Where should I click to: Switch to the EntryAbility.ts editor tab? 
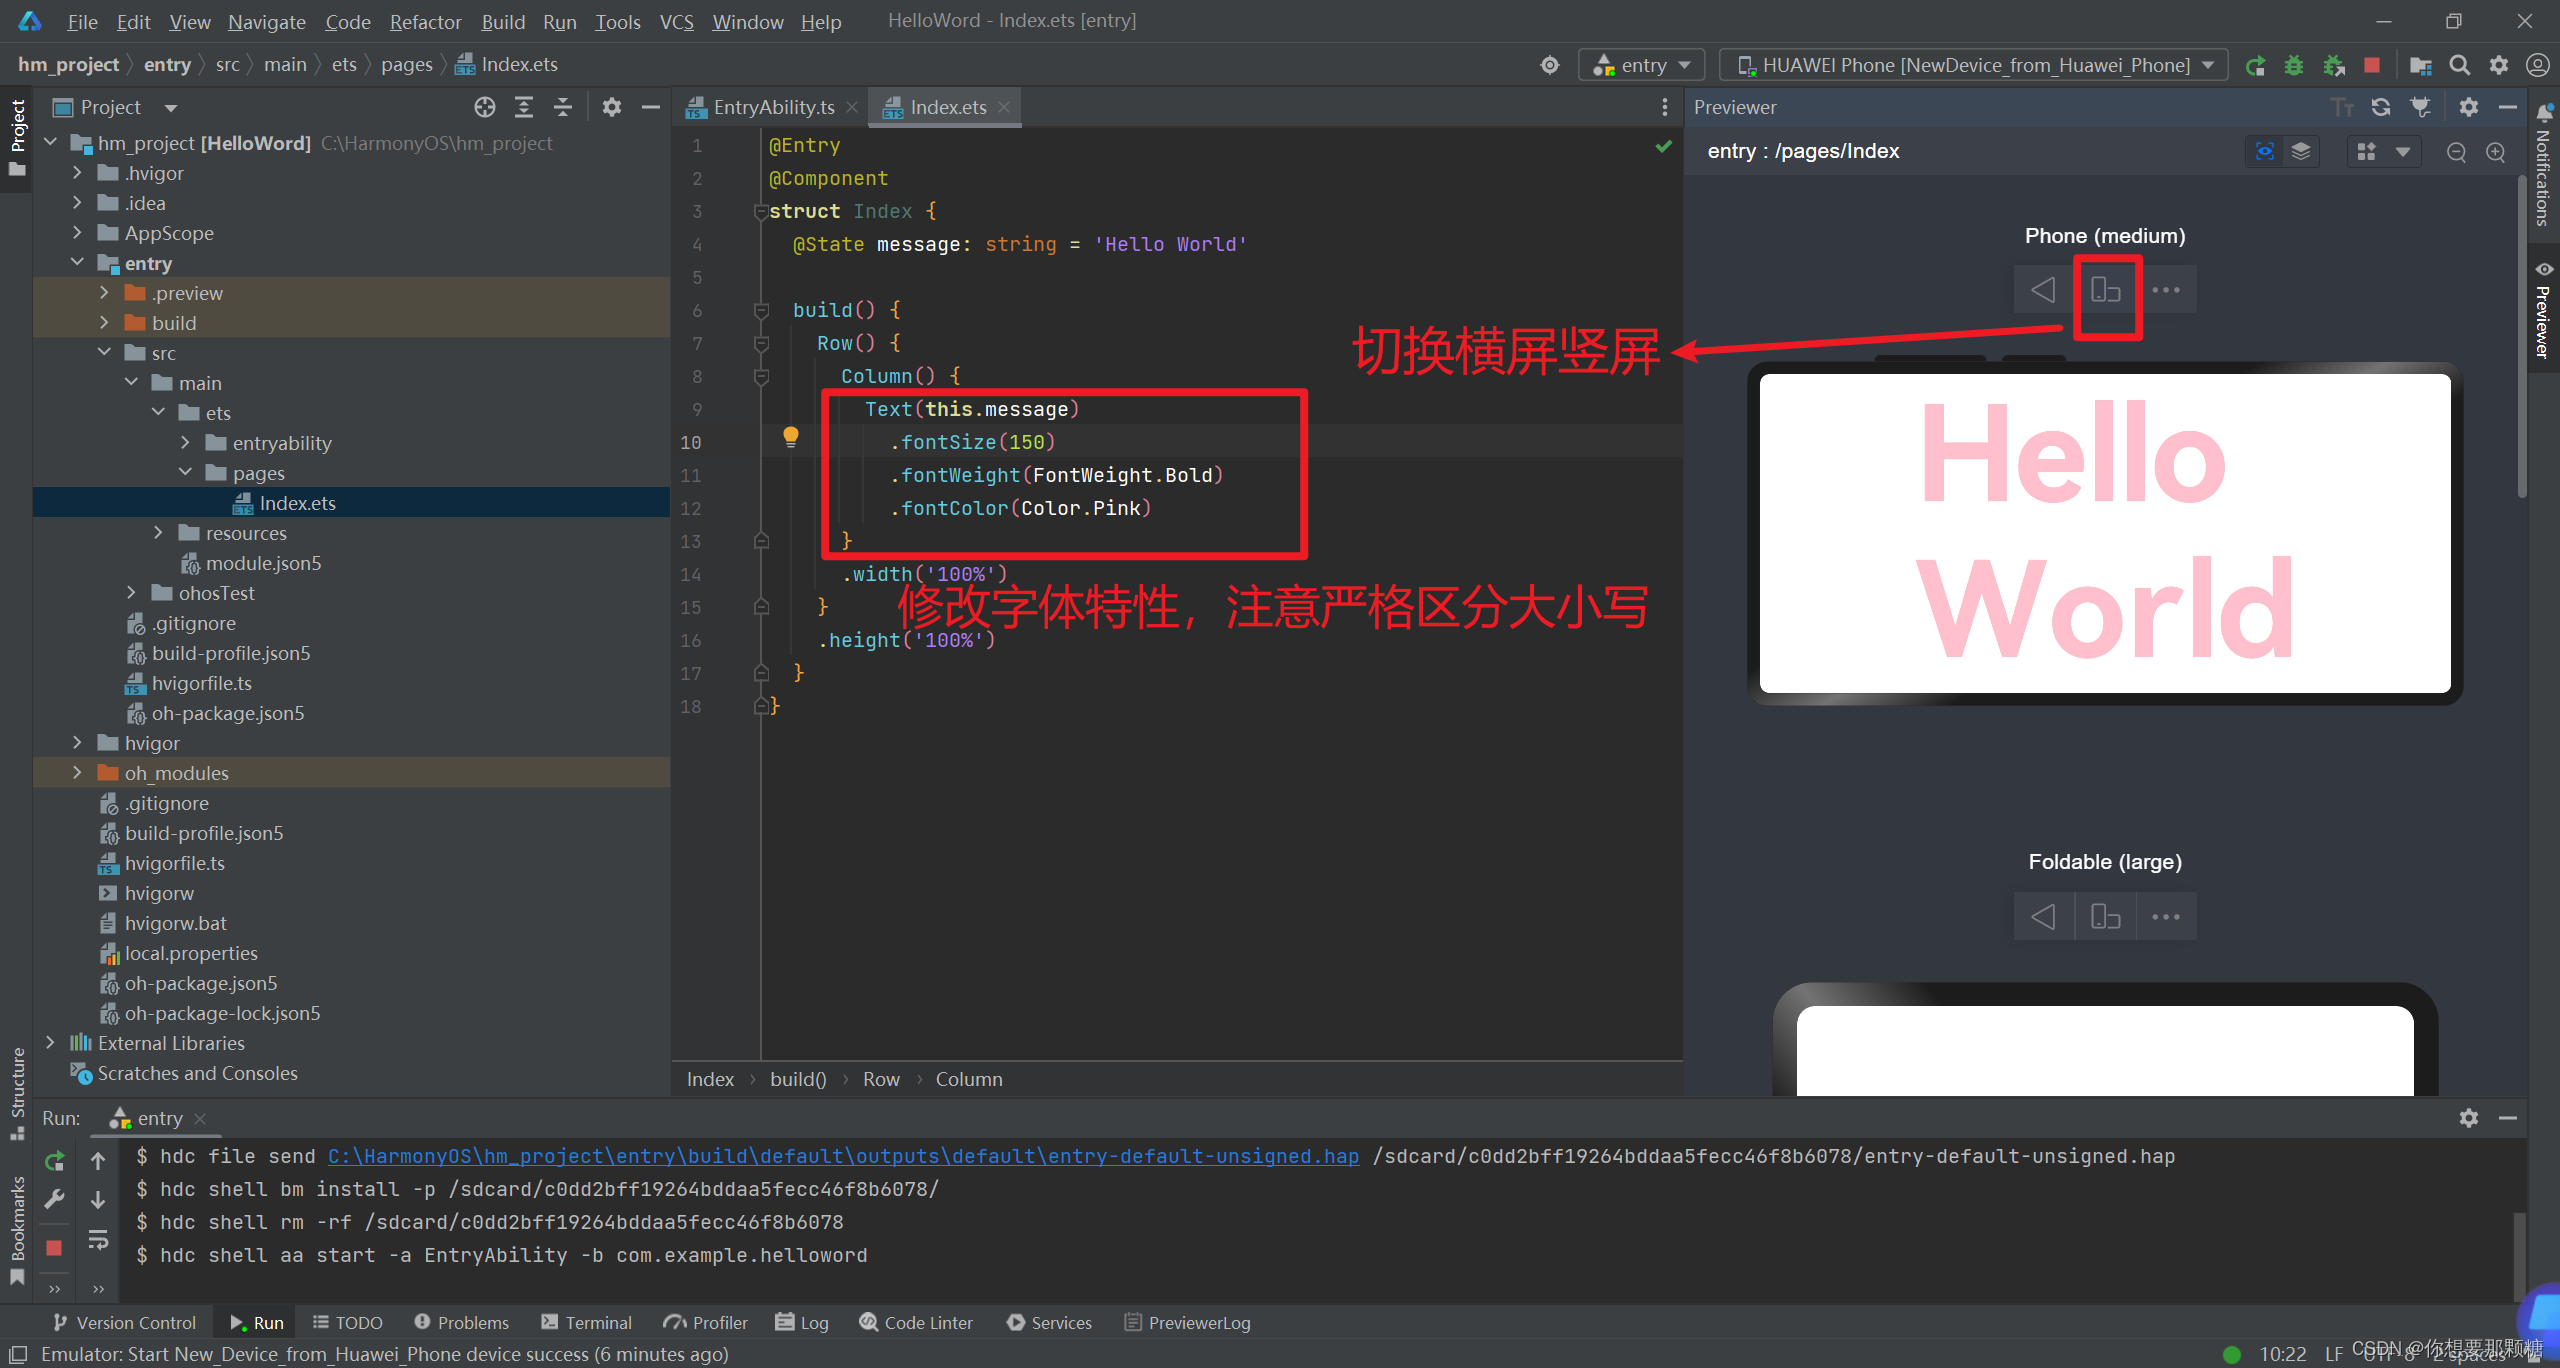point(773,107)
